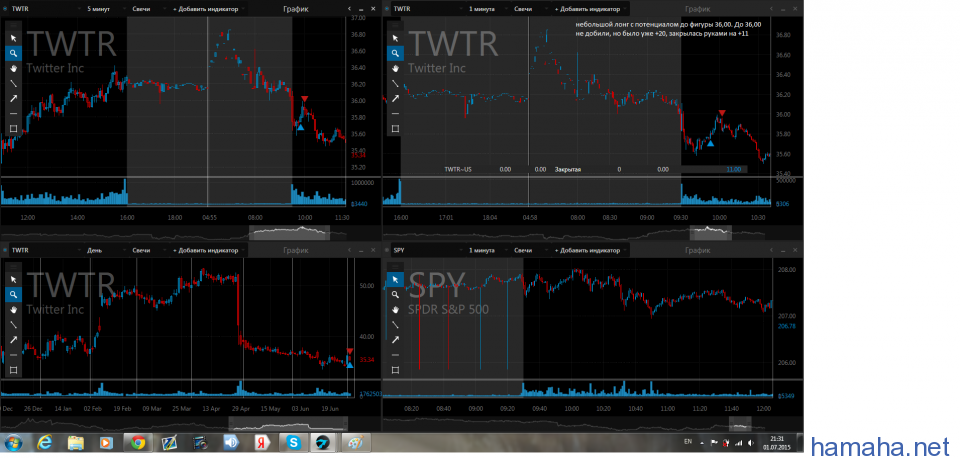The image size is (960, 458).
Task: Choose horizontal line tool in TWTR 1-minute chart
Action: (x=395, y=113)
